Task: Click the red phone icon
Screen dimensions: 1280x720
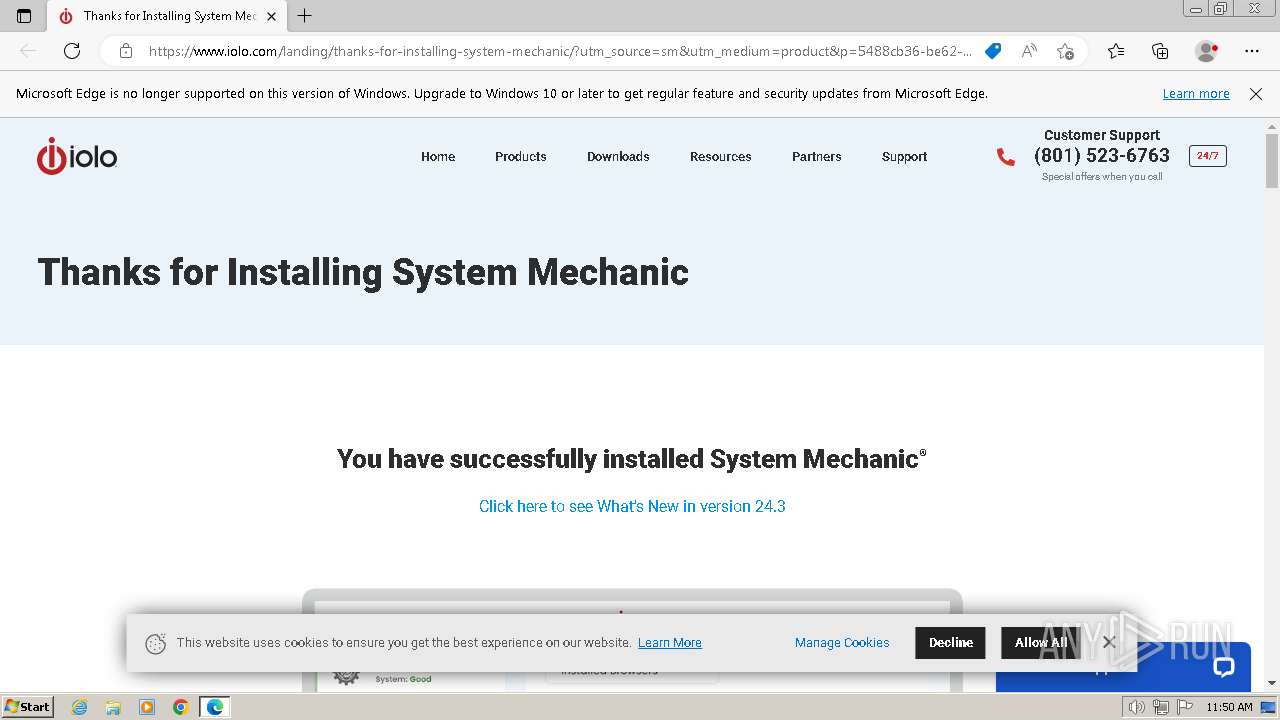Action: pyautogui.click(x=1005, y=156)
